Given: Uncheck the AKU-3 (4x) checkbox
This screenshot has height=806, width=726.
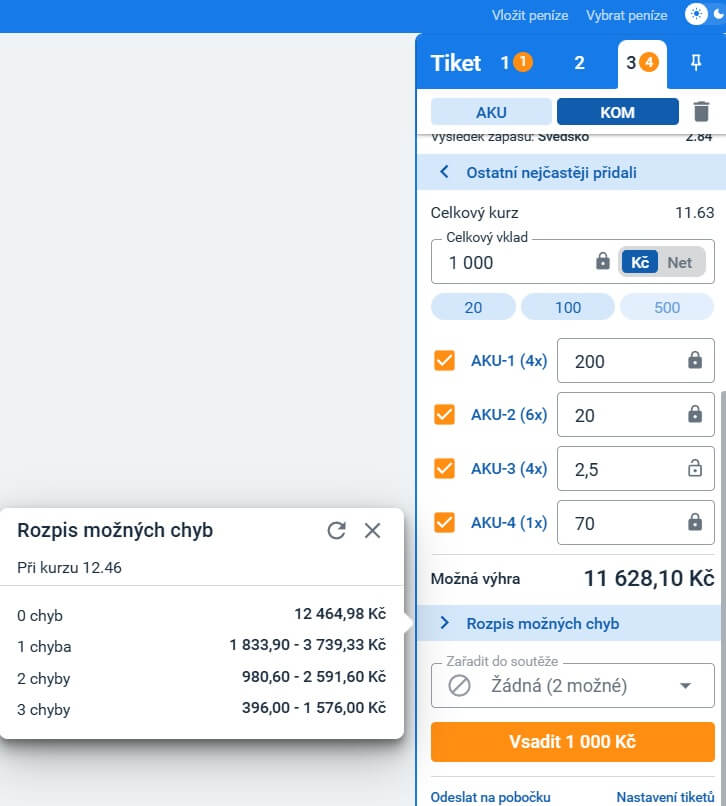Looking at the screenshot, I should coord(444,468).
